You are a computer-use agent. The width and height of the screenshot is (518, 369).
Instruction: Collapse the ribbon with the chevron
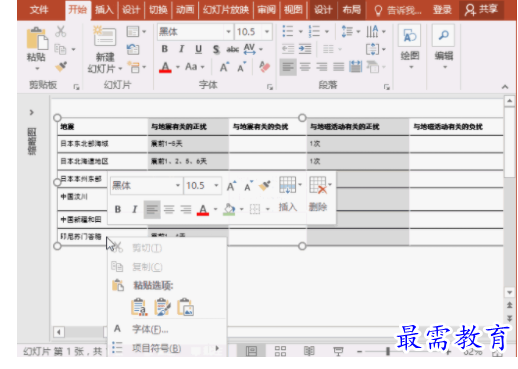(x=505, y=87)
